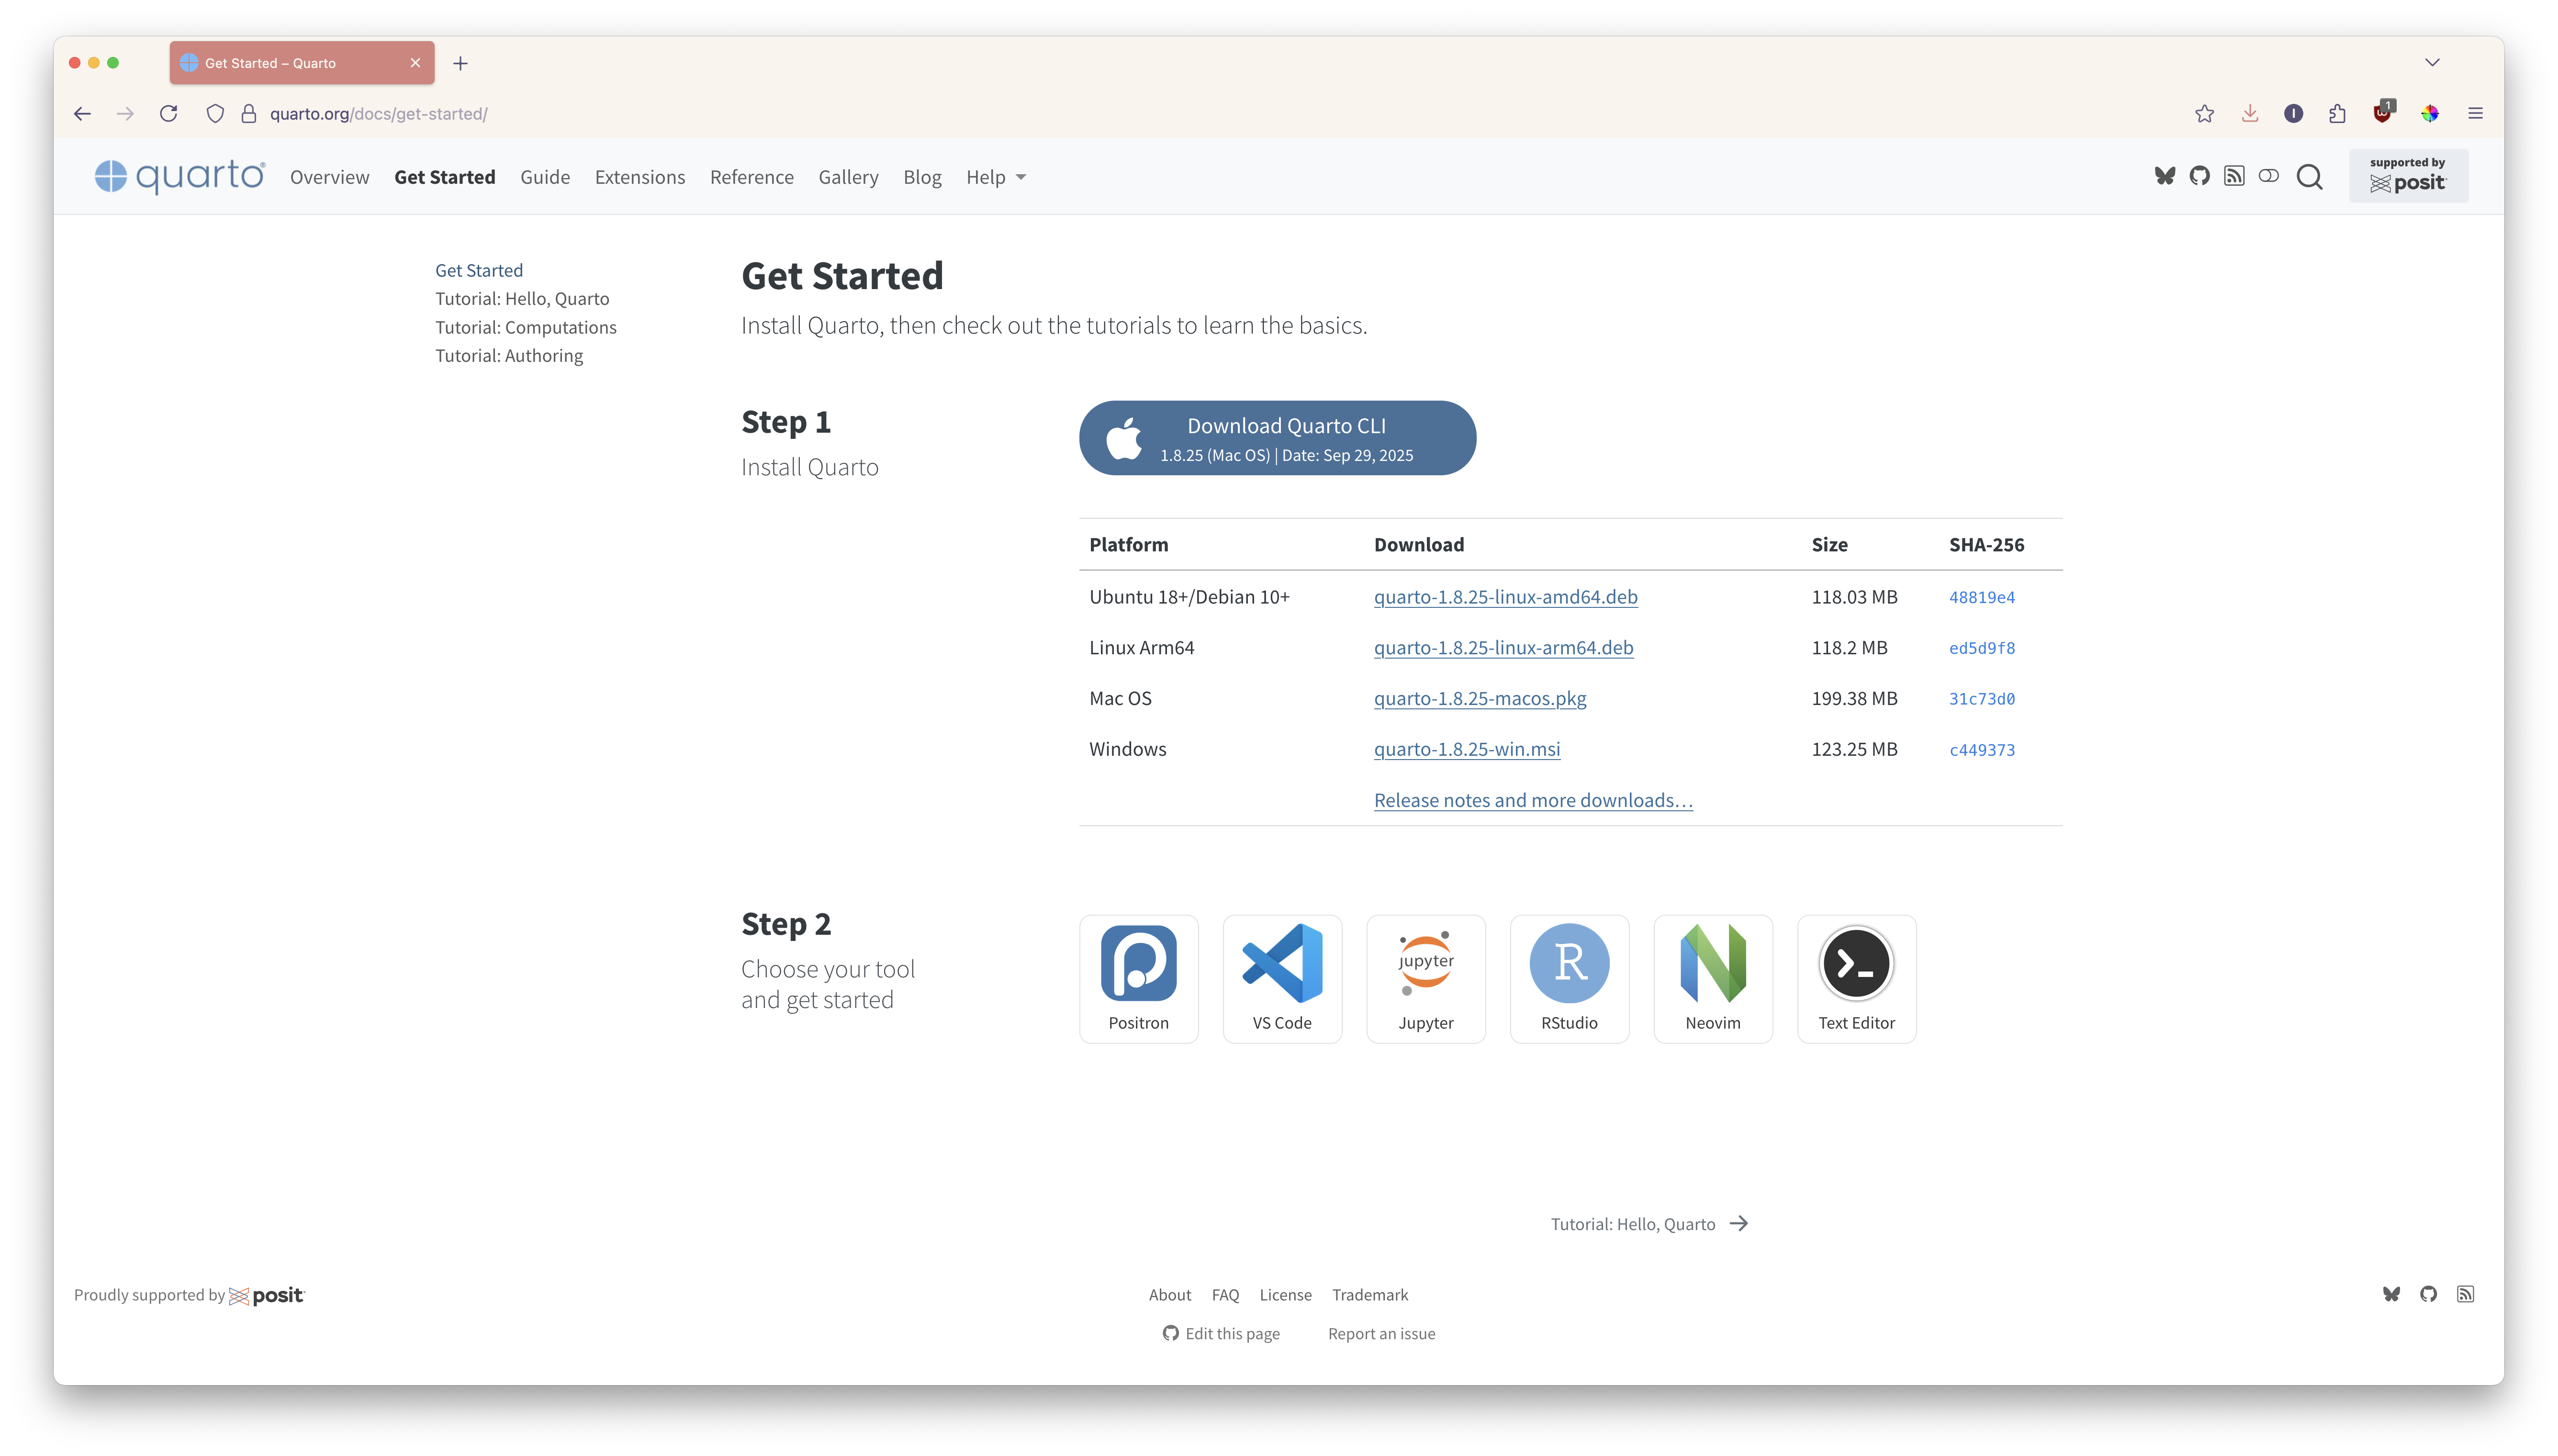Open the Bluesky butterfly icon in the navbar
This screenshot has width=2558, height=1456.
point(2164,177)
